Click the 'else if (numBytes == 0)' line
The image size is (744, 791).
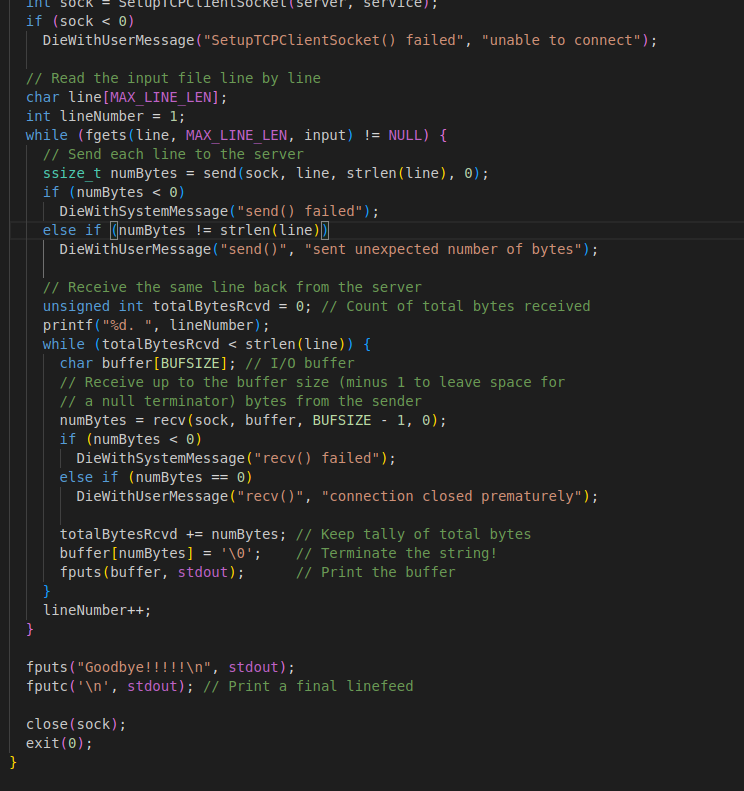[156, 478]
